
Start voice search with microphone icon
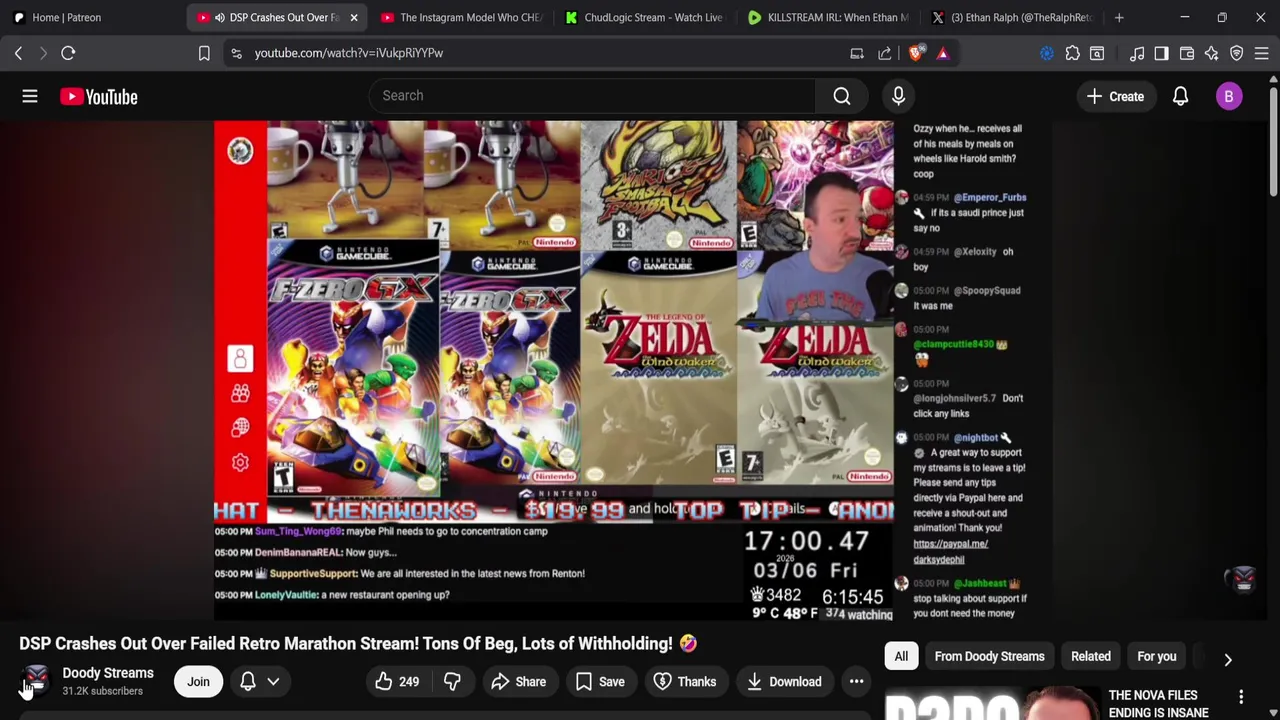point(898,96)
